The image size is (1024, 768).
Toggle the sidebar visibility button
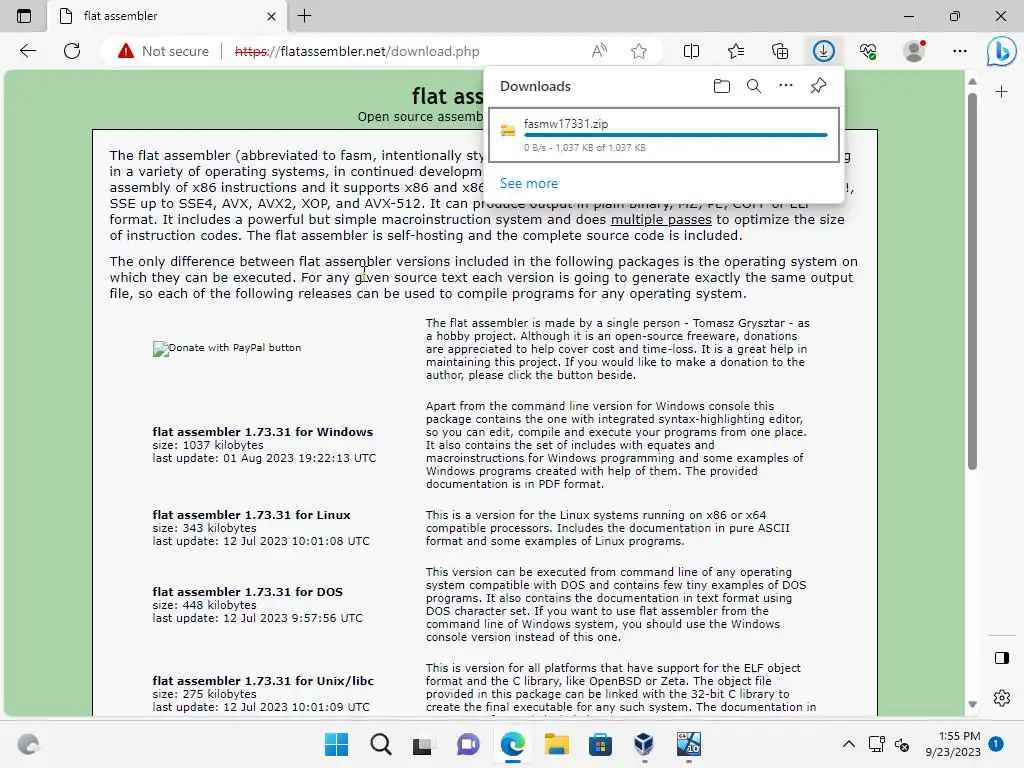click(x=1002, y=658)
